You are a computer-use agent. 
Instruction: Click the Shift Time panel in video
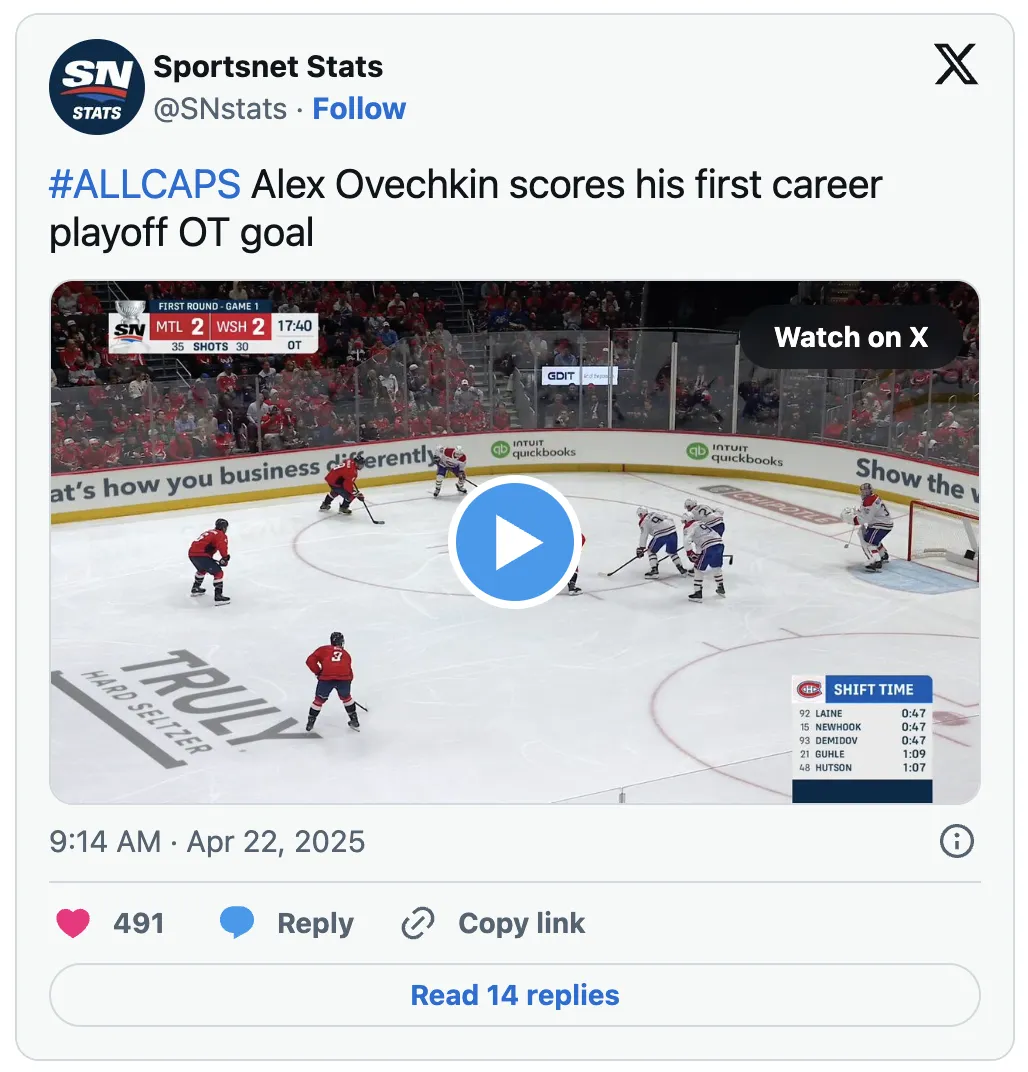pos(863,738)
